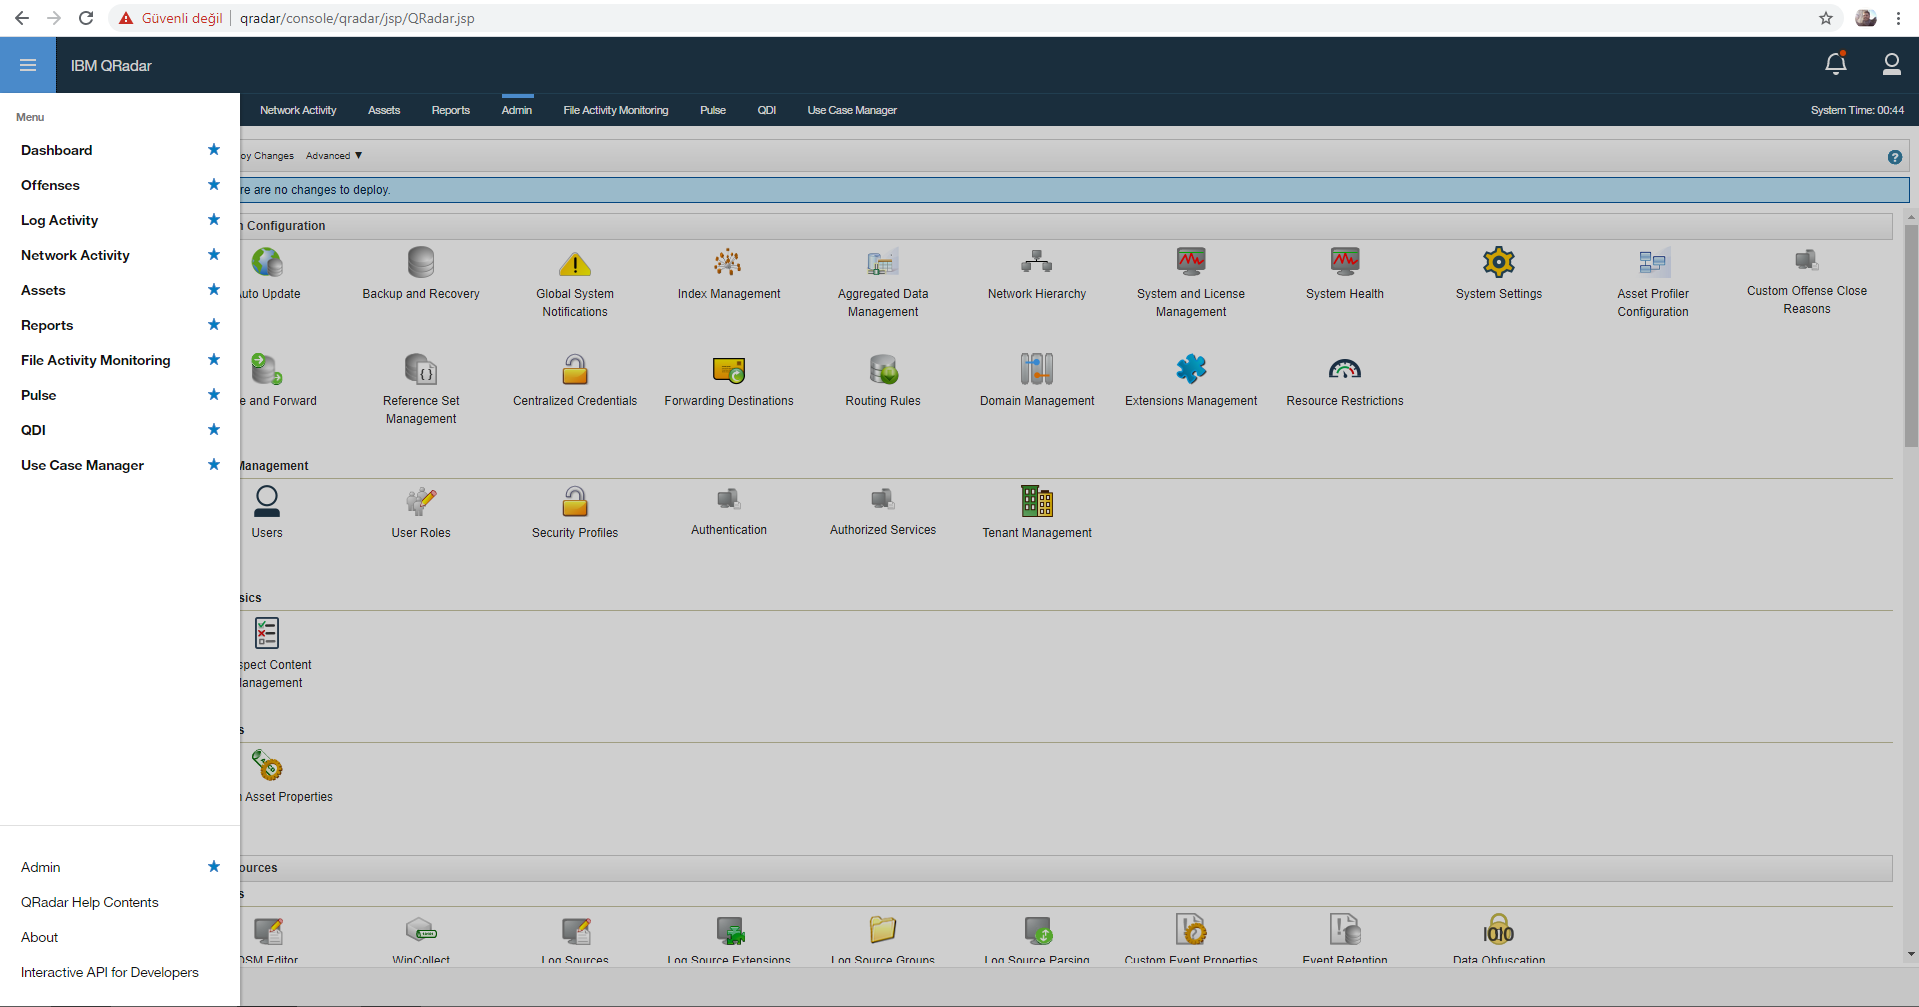Click the browser address bar URL
Screen dimensions: 1919x1007
pos(357,18)
